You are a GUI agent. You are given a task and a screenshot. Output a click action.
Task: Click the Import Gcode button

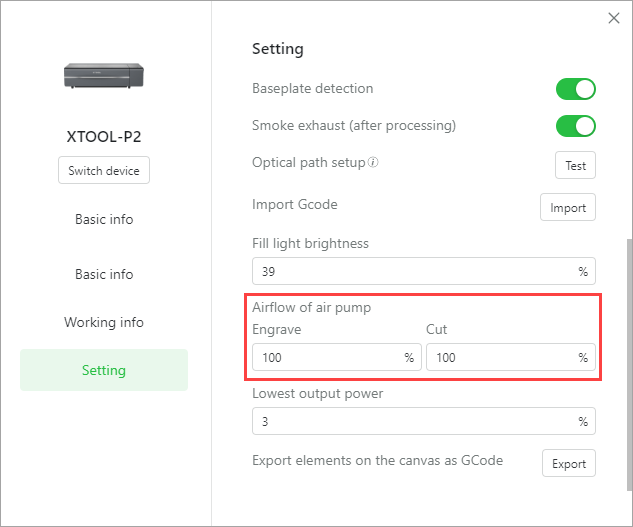tap(568, 208)
